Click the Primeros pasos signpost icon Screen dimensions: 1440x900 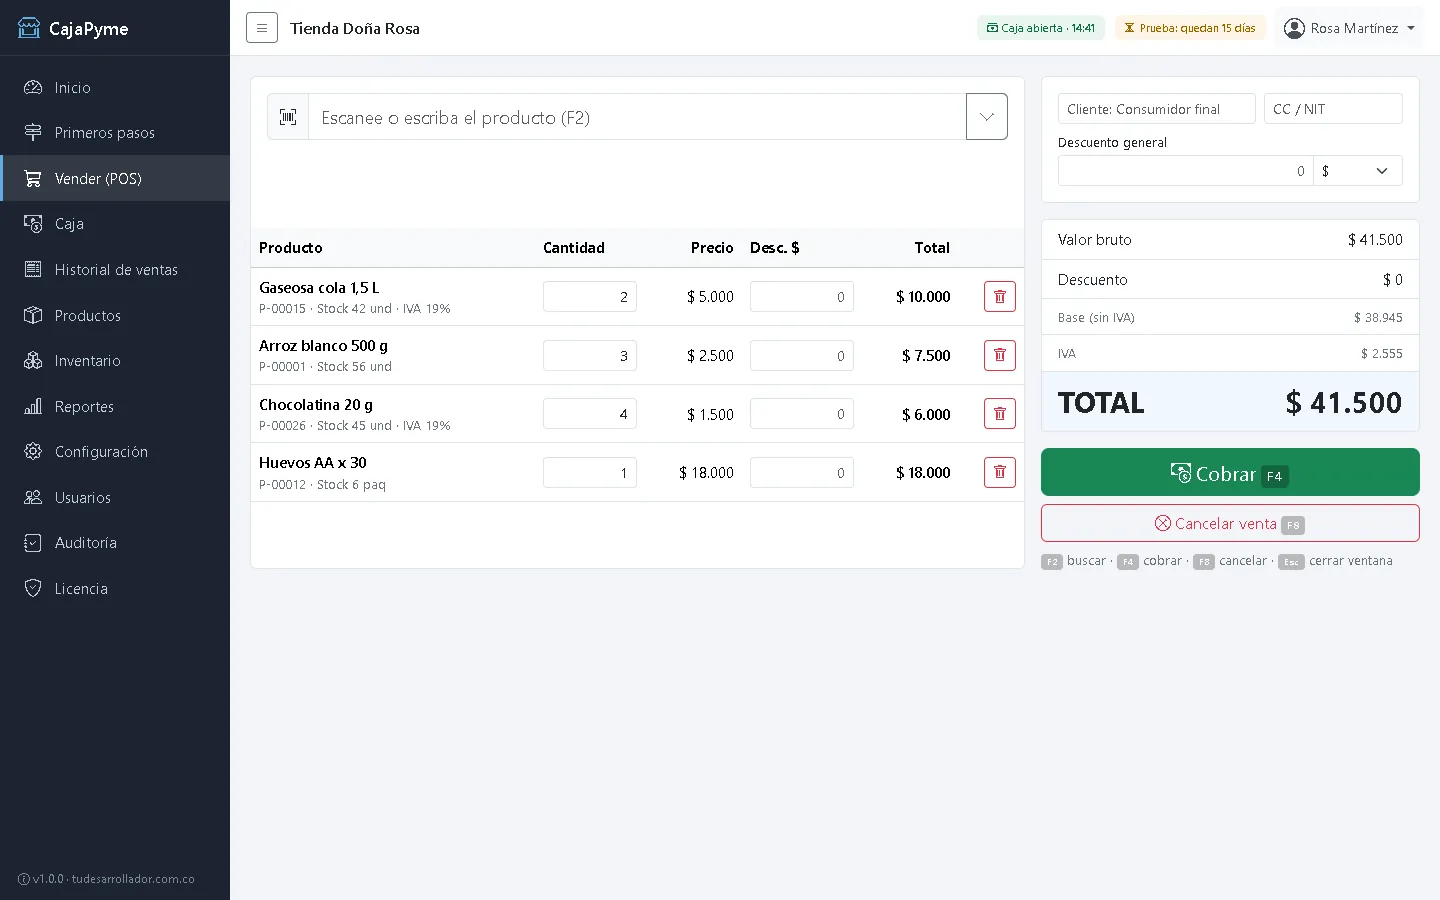(x=33, y=133)
